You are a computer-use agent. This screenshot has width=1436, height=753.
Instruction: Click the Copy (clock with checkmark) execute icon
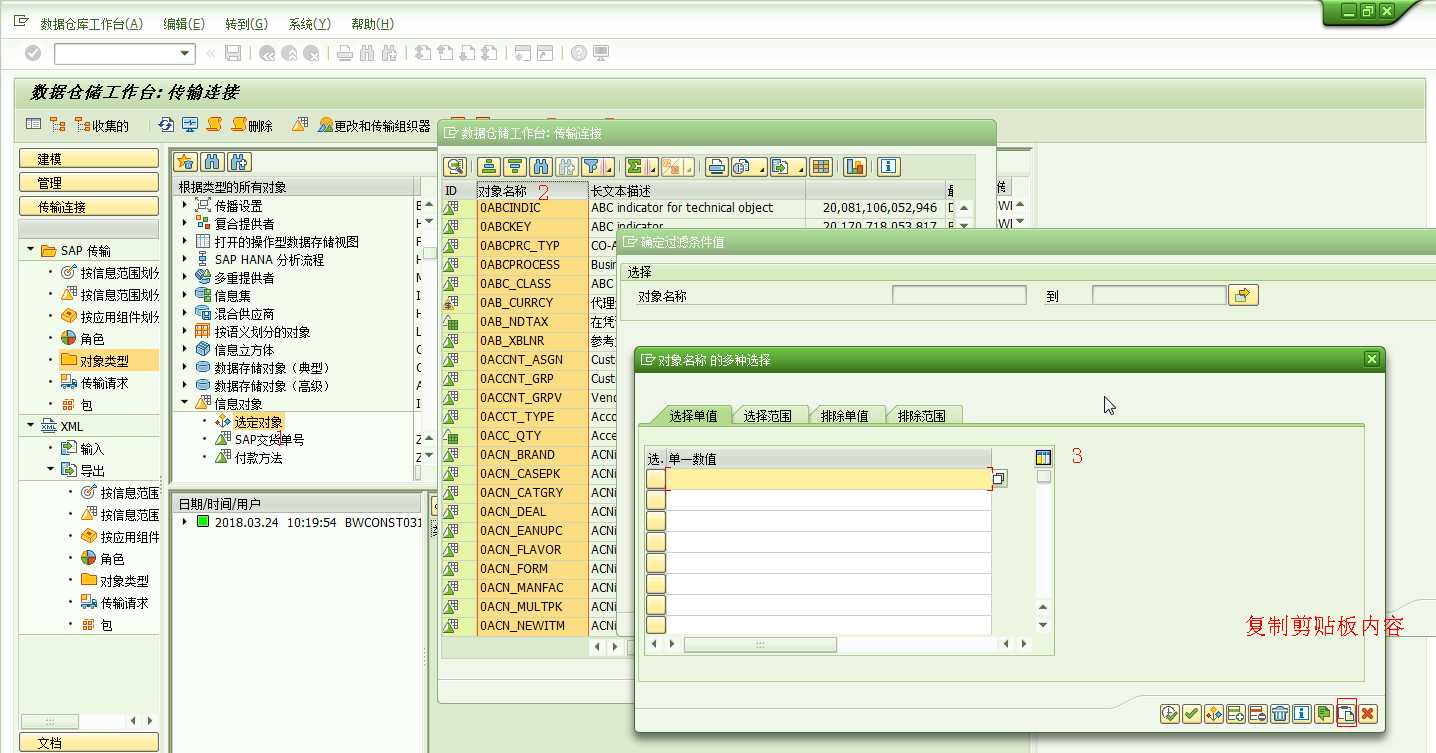coord(1170,713)
